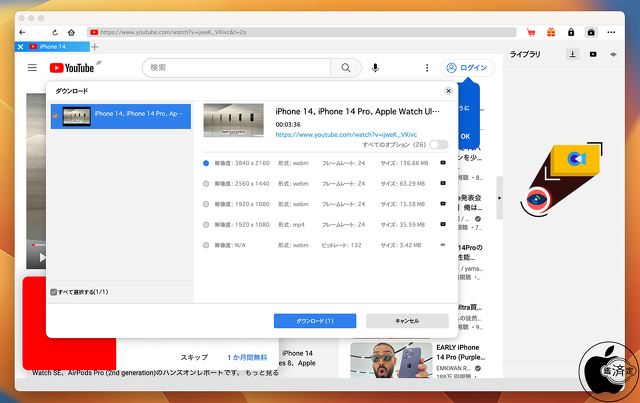Click the video thumbnail in dialog details
The height and width of the screenshot is (403, 640).
(x=233, y=120)
